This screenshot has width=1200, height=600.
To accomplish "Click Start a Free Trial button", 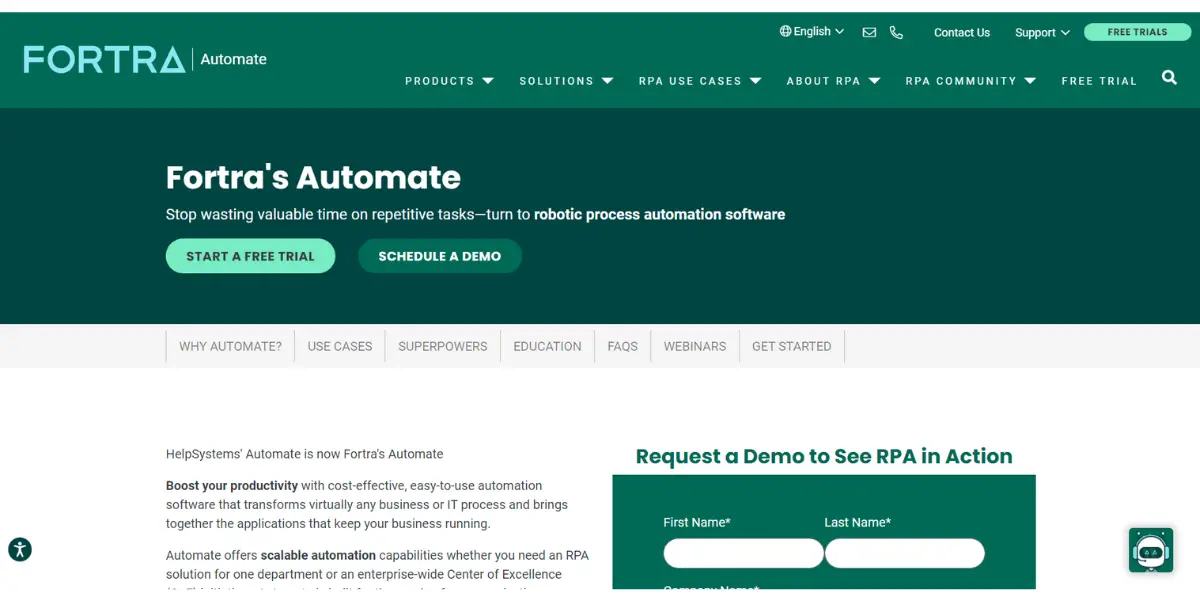I will point(250,256).
